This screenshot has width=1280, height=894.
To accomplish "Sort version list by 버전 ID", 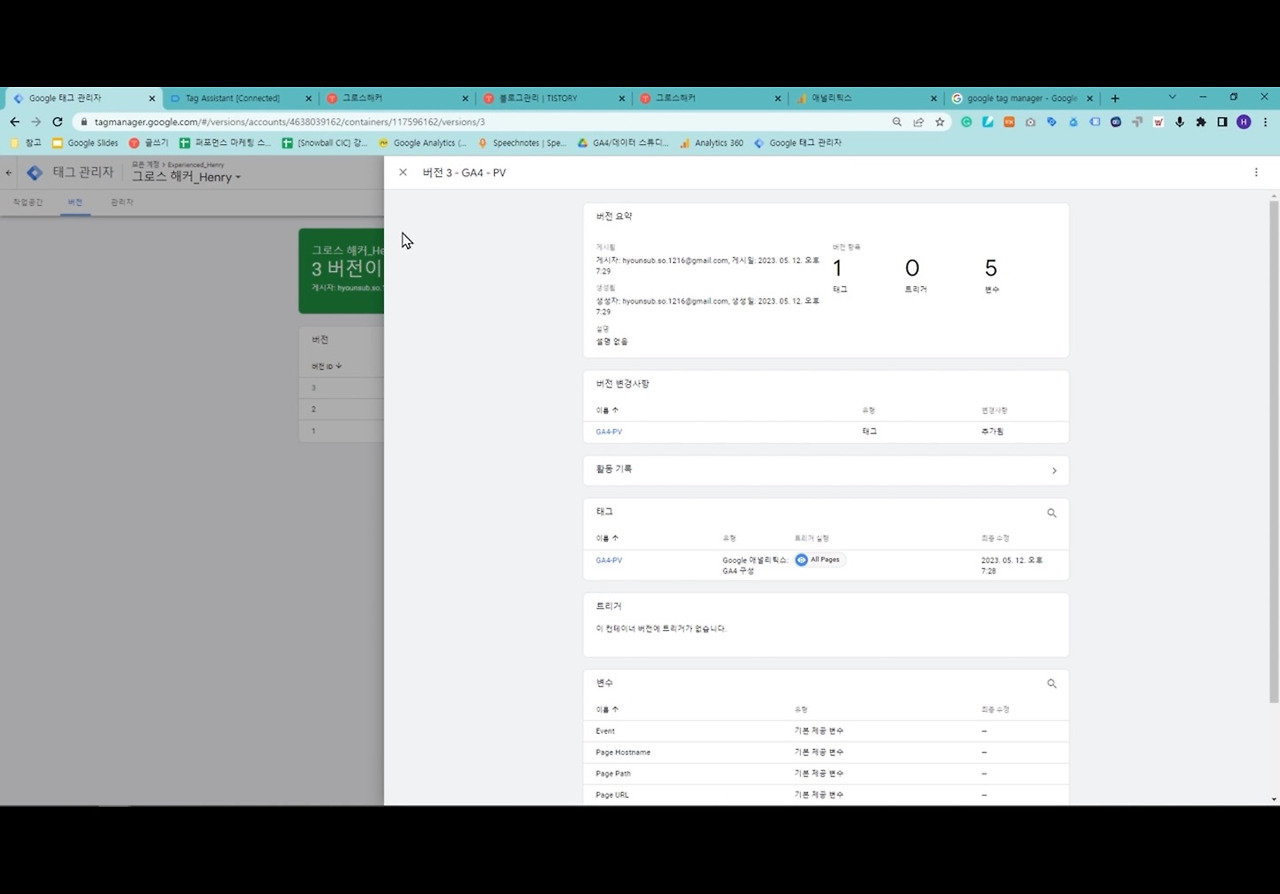I will pos(327,366).
